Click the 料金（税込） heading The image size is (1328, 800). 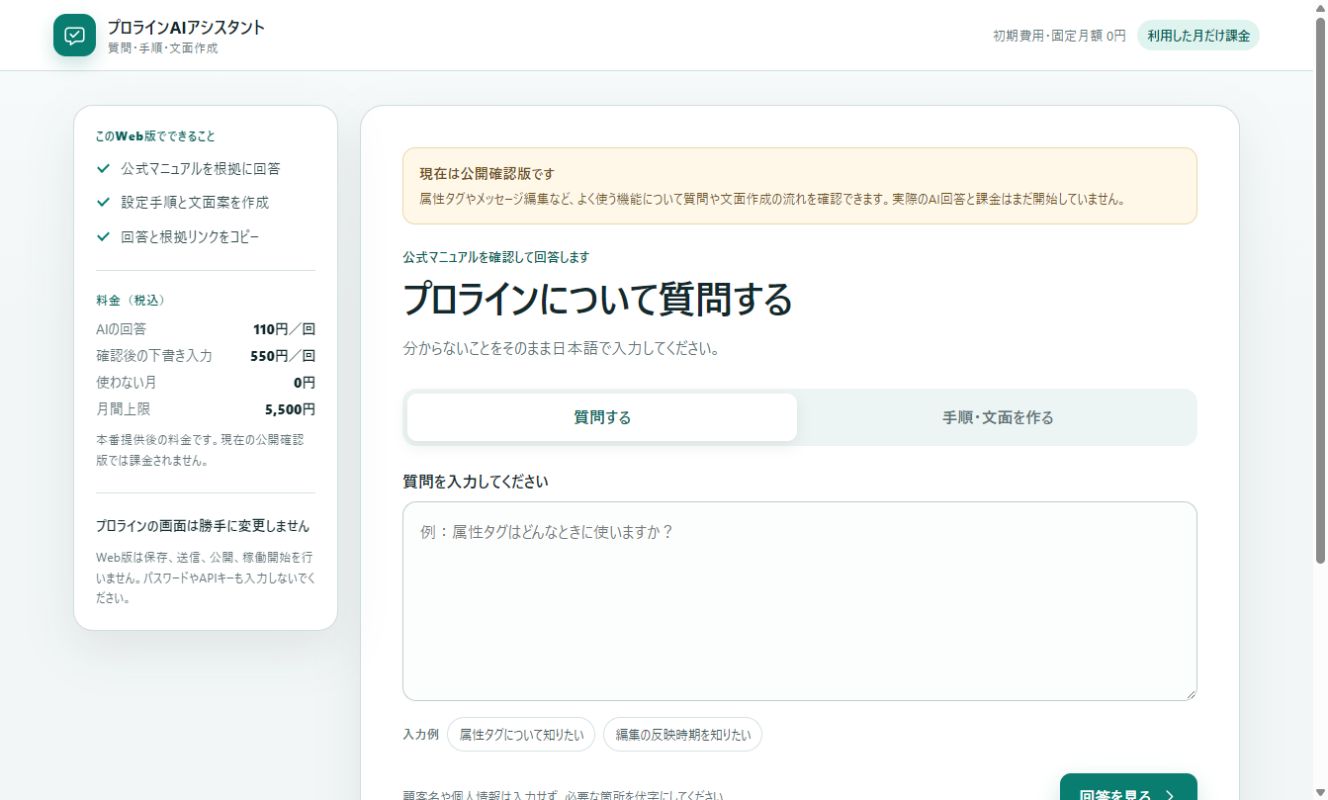coord(130,300)
